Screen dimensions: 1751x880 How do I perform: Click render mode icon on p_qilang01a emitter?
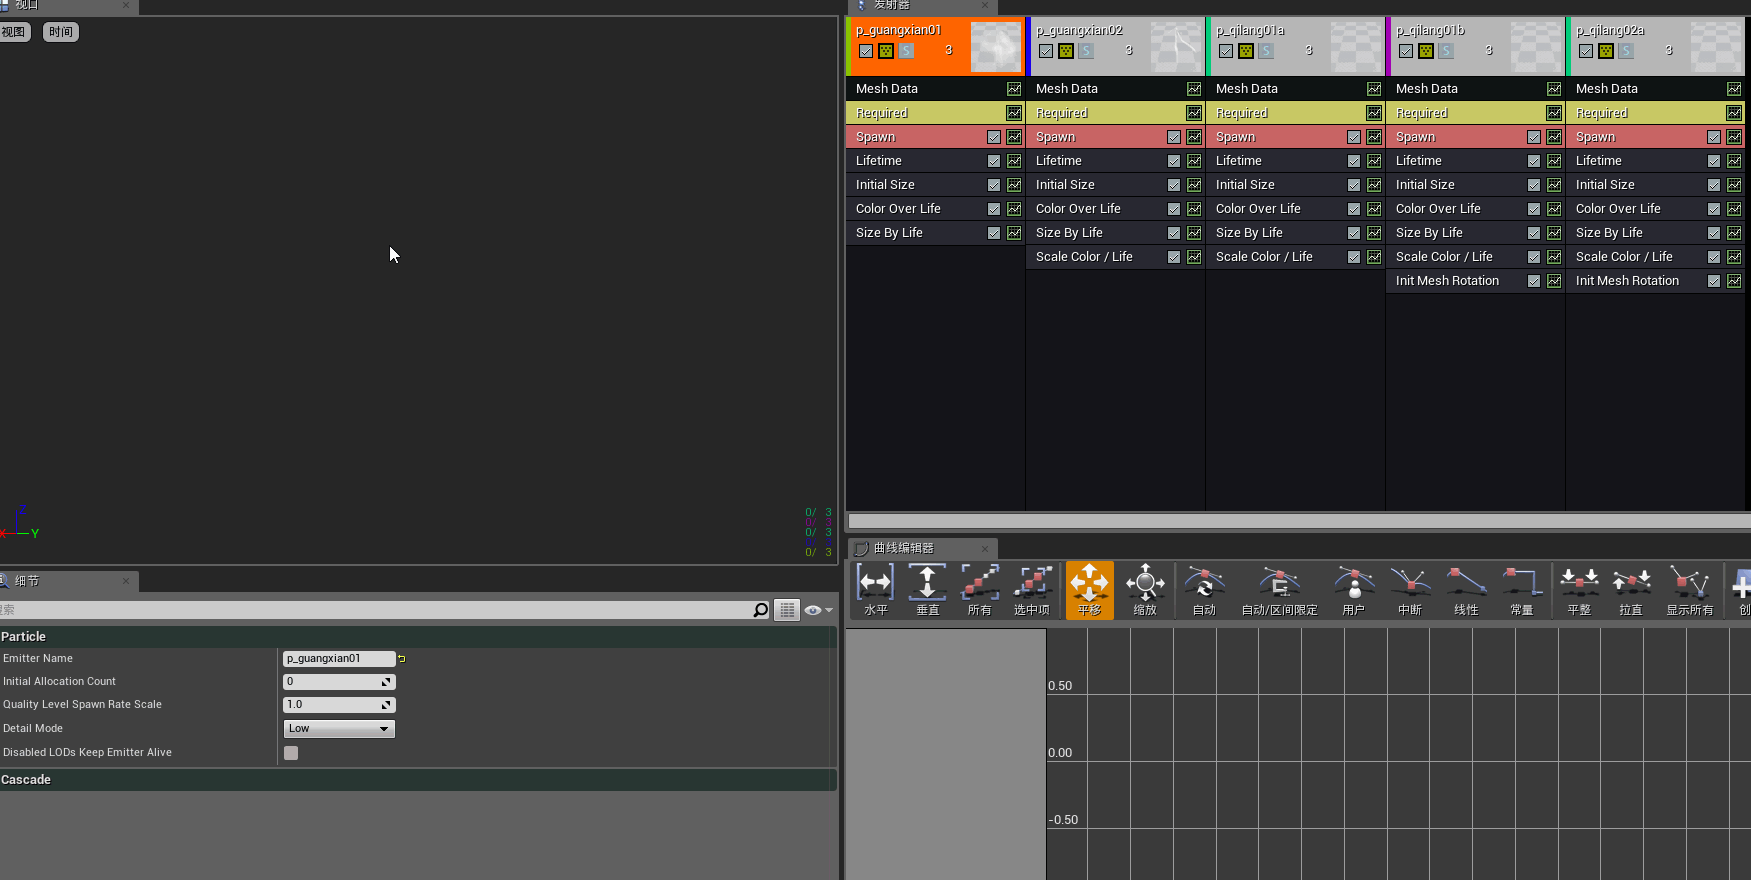coord(1246,51)
